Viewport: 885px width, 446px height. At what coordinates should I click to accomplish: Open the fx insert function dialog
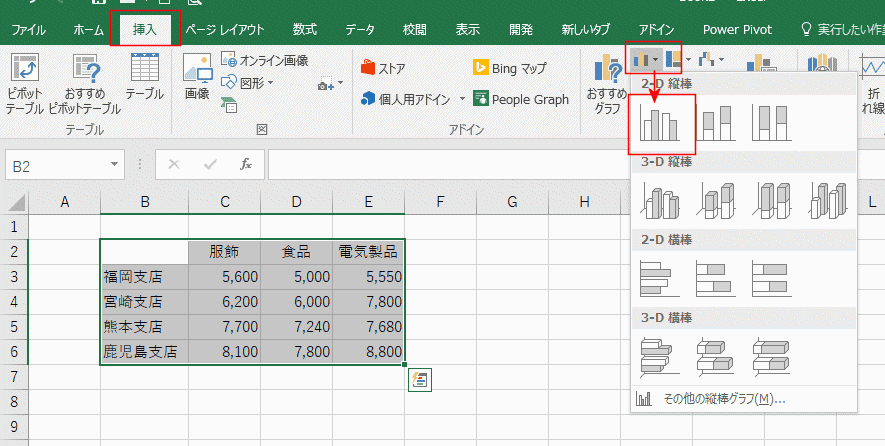point(246,165)
